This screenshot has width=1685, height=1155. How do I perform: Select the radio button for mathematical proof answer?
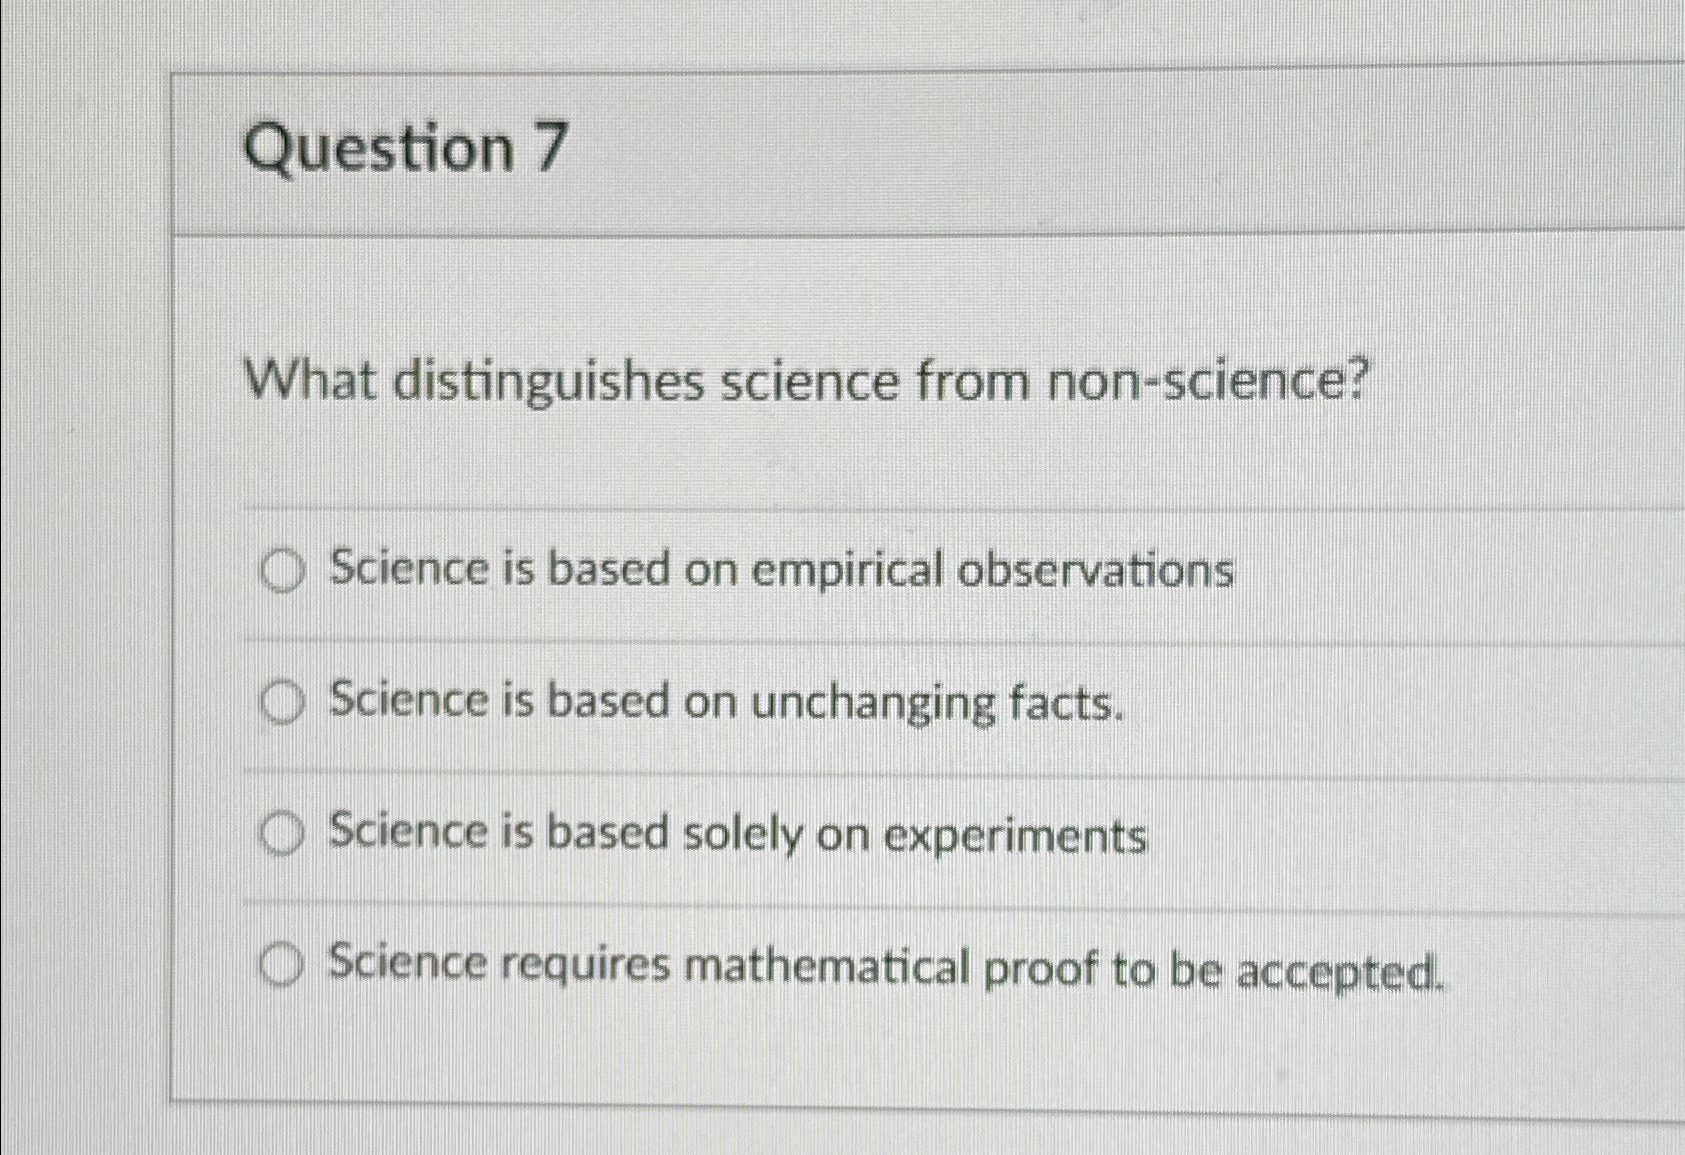click(x=283, y=966)
